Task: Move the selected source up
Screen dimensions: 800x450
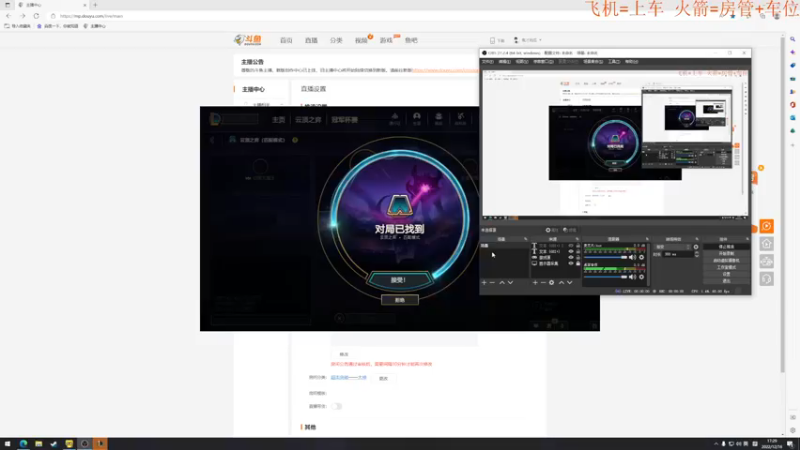Action: [x=562, y=283]
